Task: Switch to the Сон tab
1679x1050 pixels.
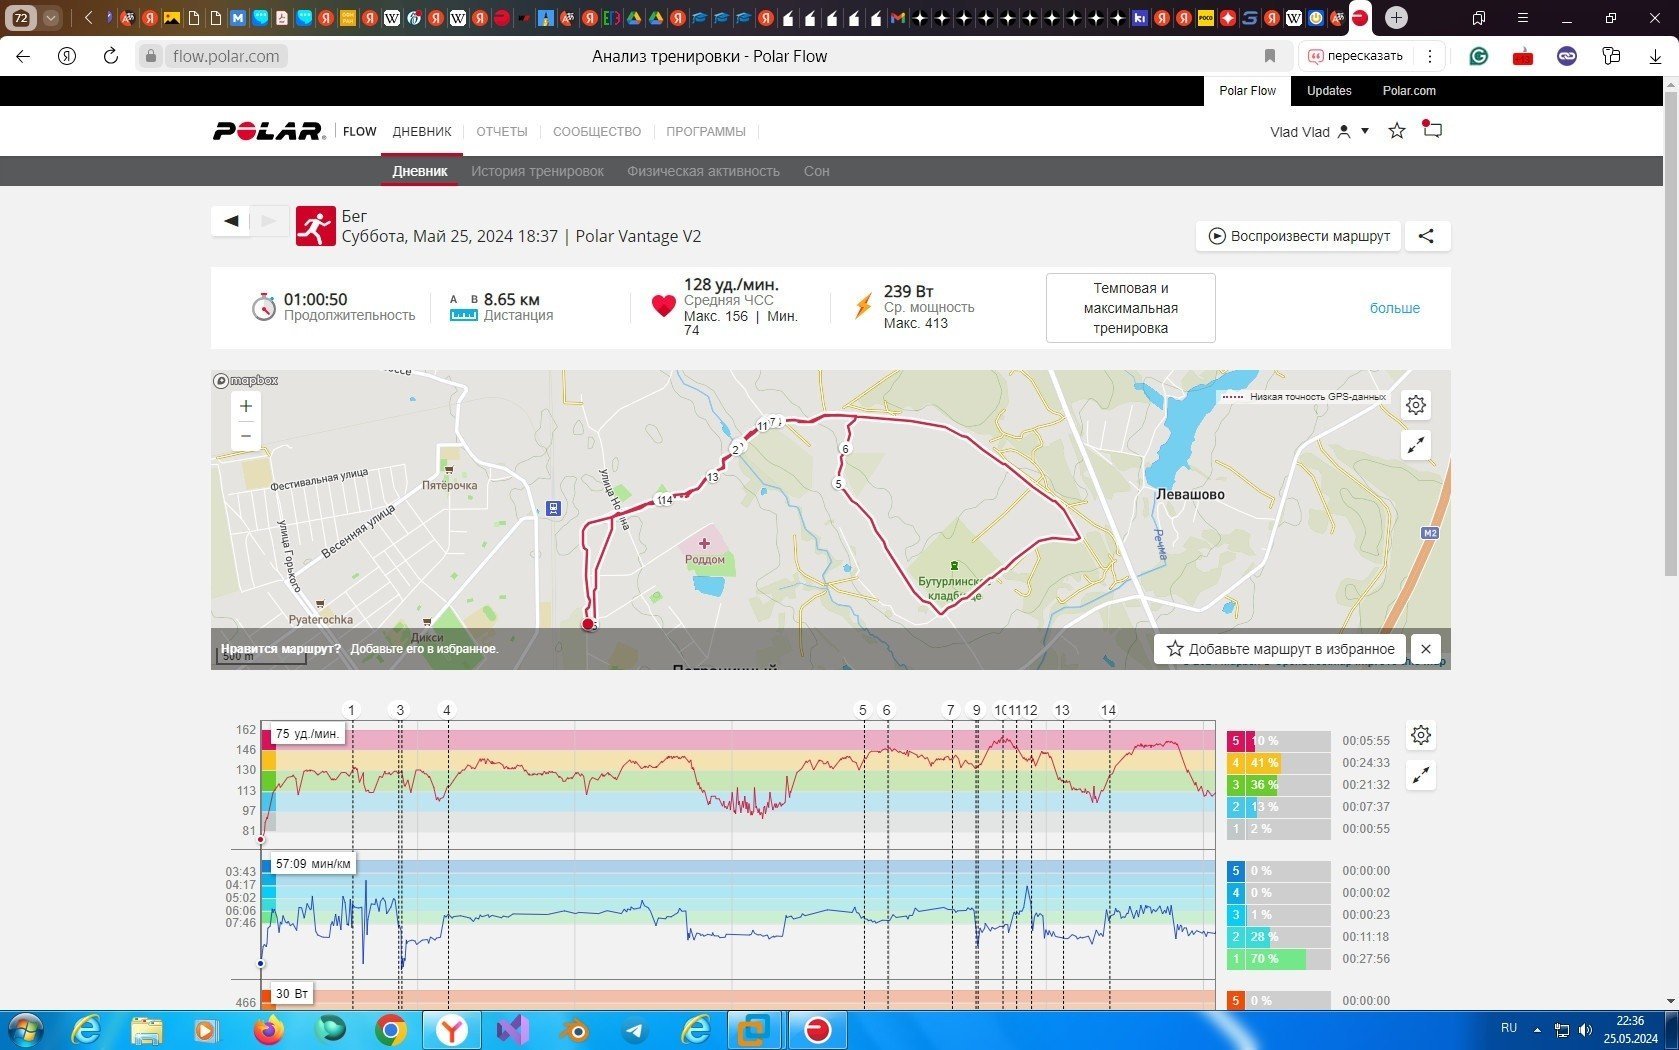Action: click(x=817, y=171)
